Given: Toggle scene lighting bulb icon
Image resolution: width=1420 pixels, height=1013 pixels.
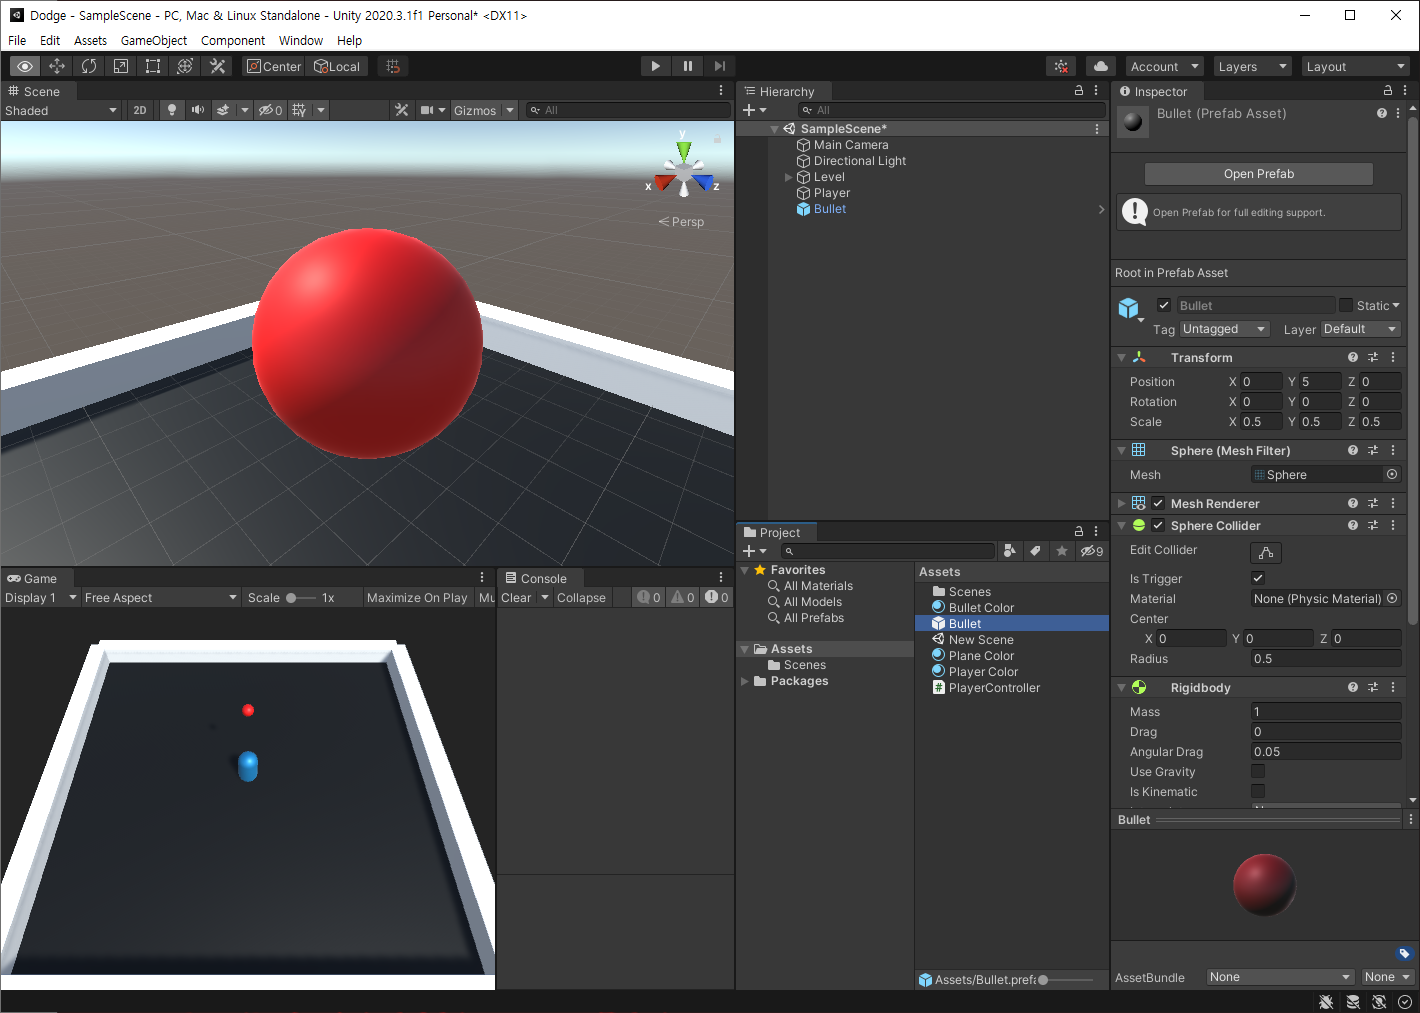Looking at the screenshot, I should click(172, 110).
